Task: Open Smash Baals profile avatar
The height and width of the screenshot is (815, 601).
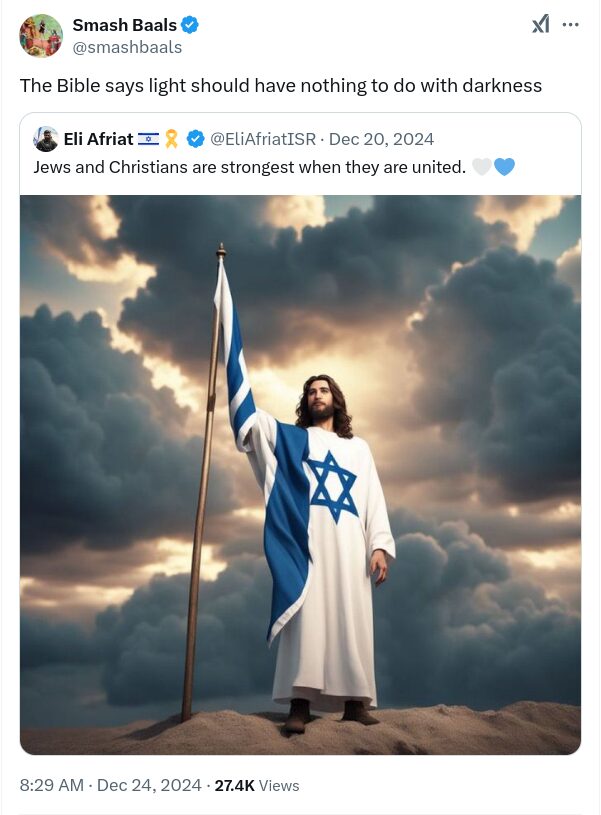Action: [41, 36]
